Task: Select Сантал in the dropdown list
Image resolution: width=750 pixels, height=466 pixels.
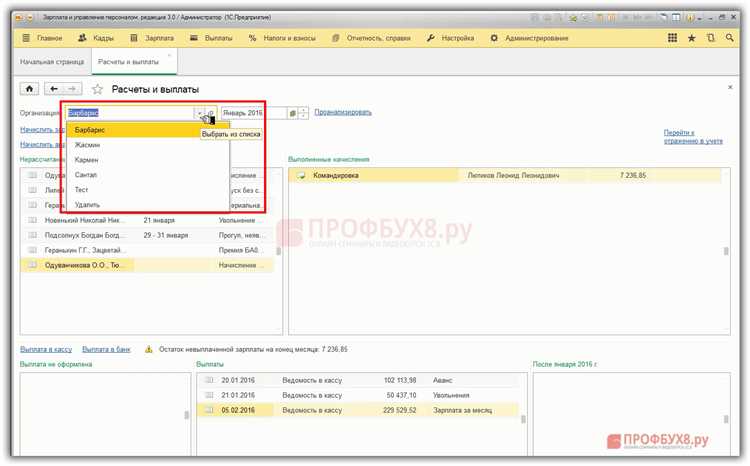Action: (148, 175)
